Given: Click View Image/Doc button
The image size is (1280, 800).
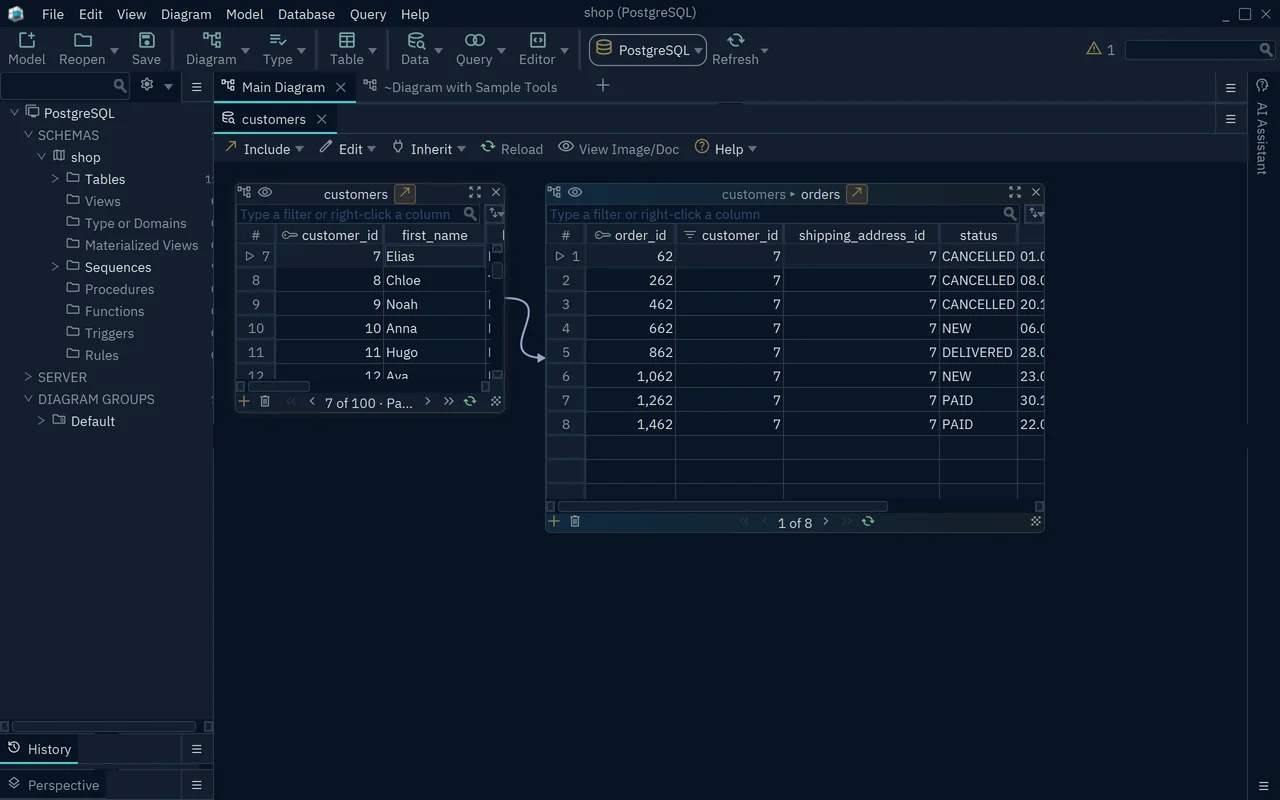Looking at the screenshot, I should (x=619, y=148).
